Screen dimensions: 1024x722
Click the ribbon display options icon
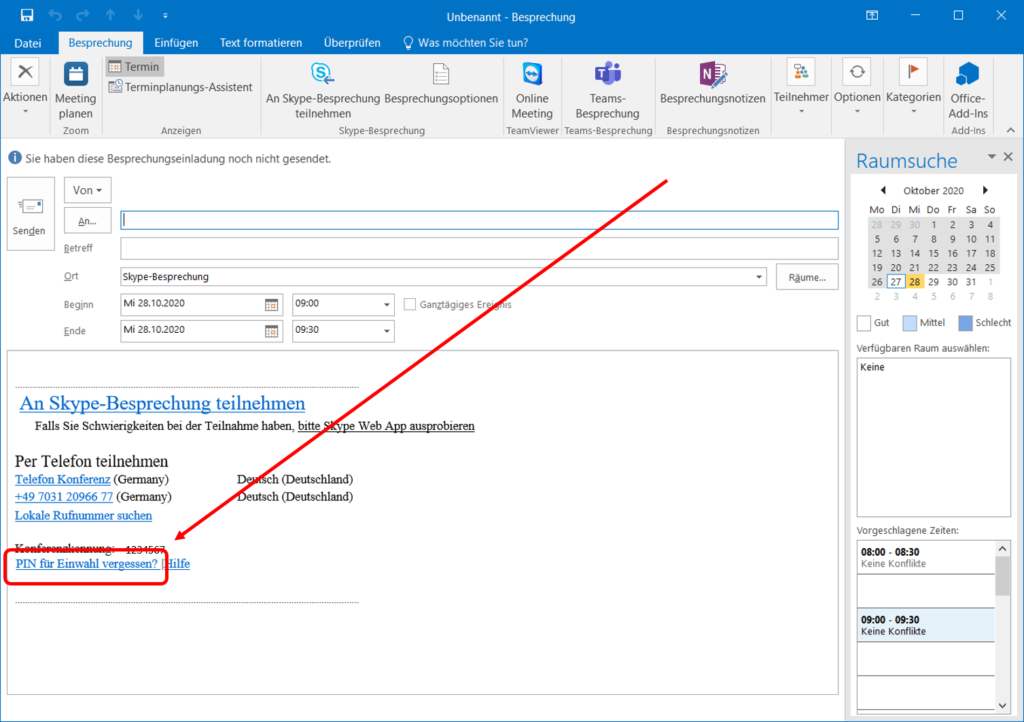point(872,16)
